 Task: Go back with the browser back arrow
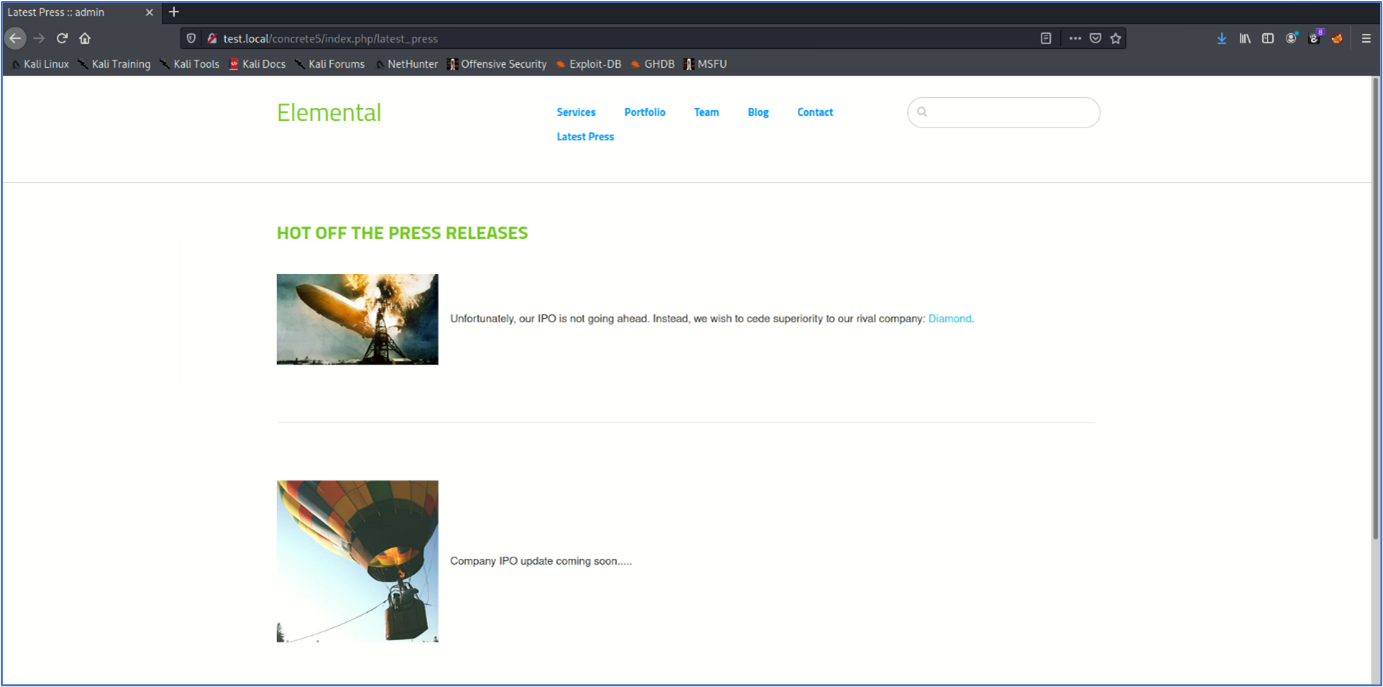[x=15, y=38]
